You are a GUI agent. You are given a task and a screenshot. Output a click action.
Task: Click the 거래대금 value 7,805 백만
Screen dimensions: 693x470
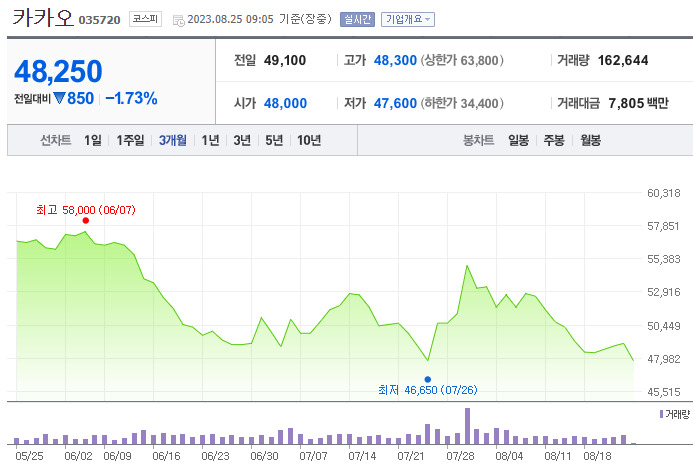638,103
